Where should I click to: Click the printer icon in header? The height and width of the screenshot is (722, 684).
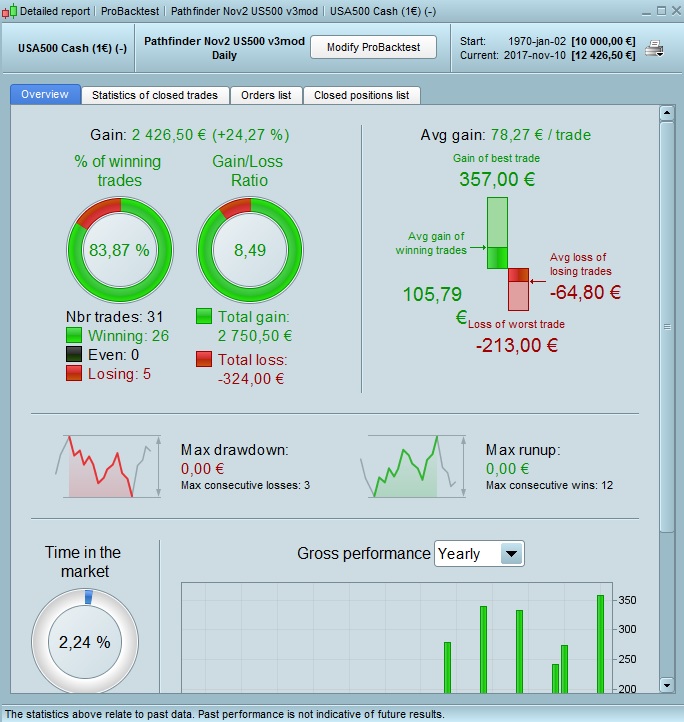pos(654,48)
